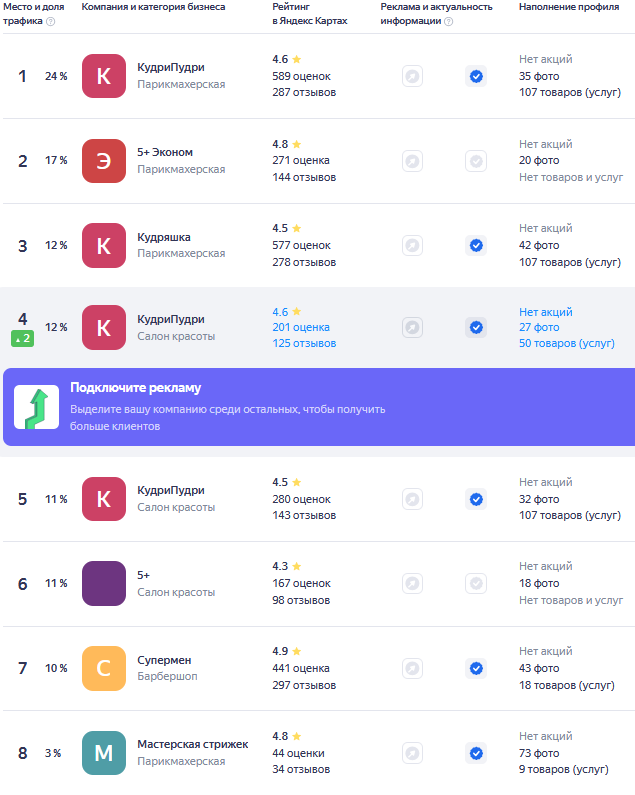Open '201 оценка' link in highlighted row
The height and width of the screenshot is (795, 635).
click(x=301, y=327)
